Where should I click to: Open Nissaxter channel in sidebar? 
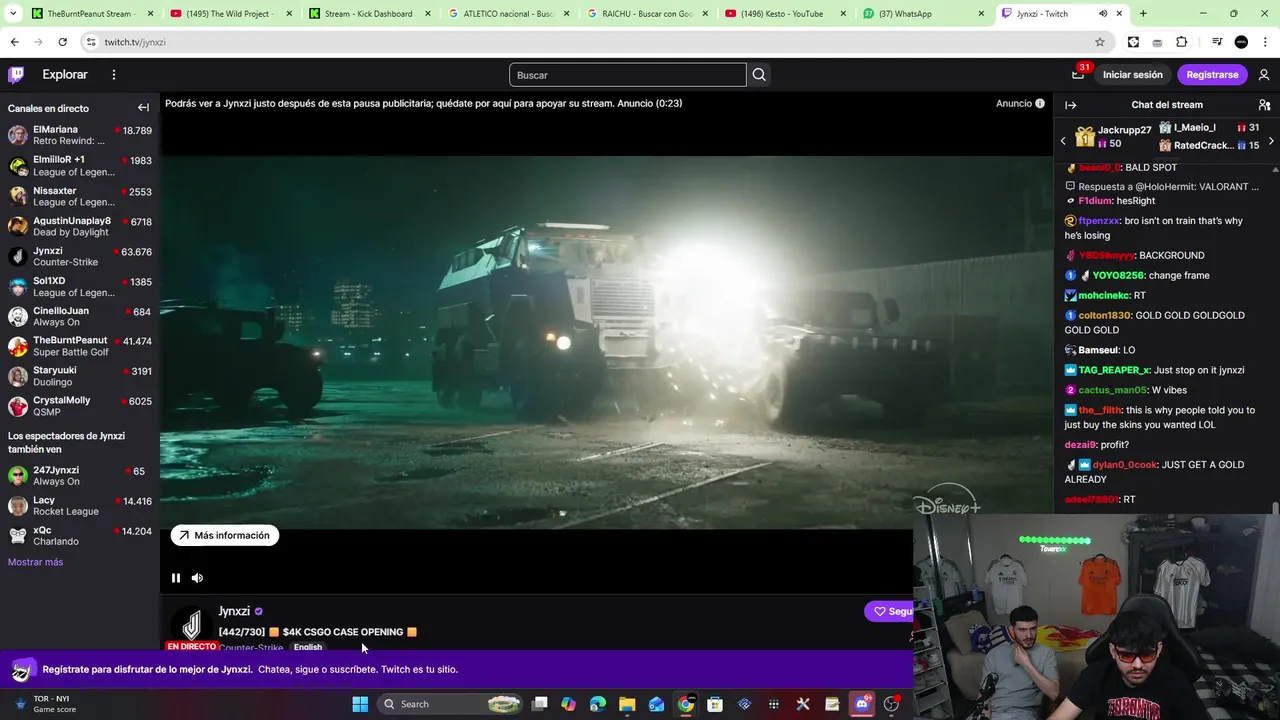point(80,196)
